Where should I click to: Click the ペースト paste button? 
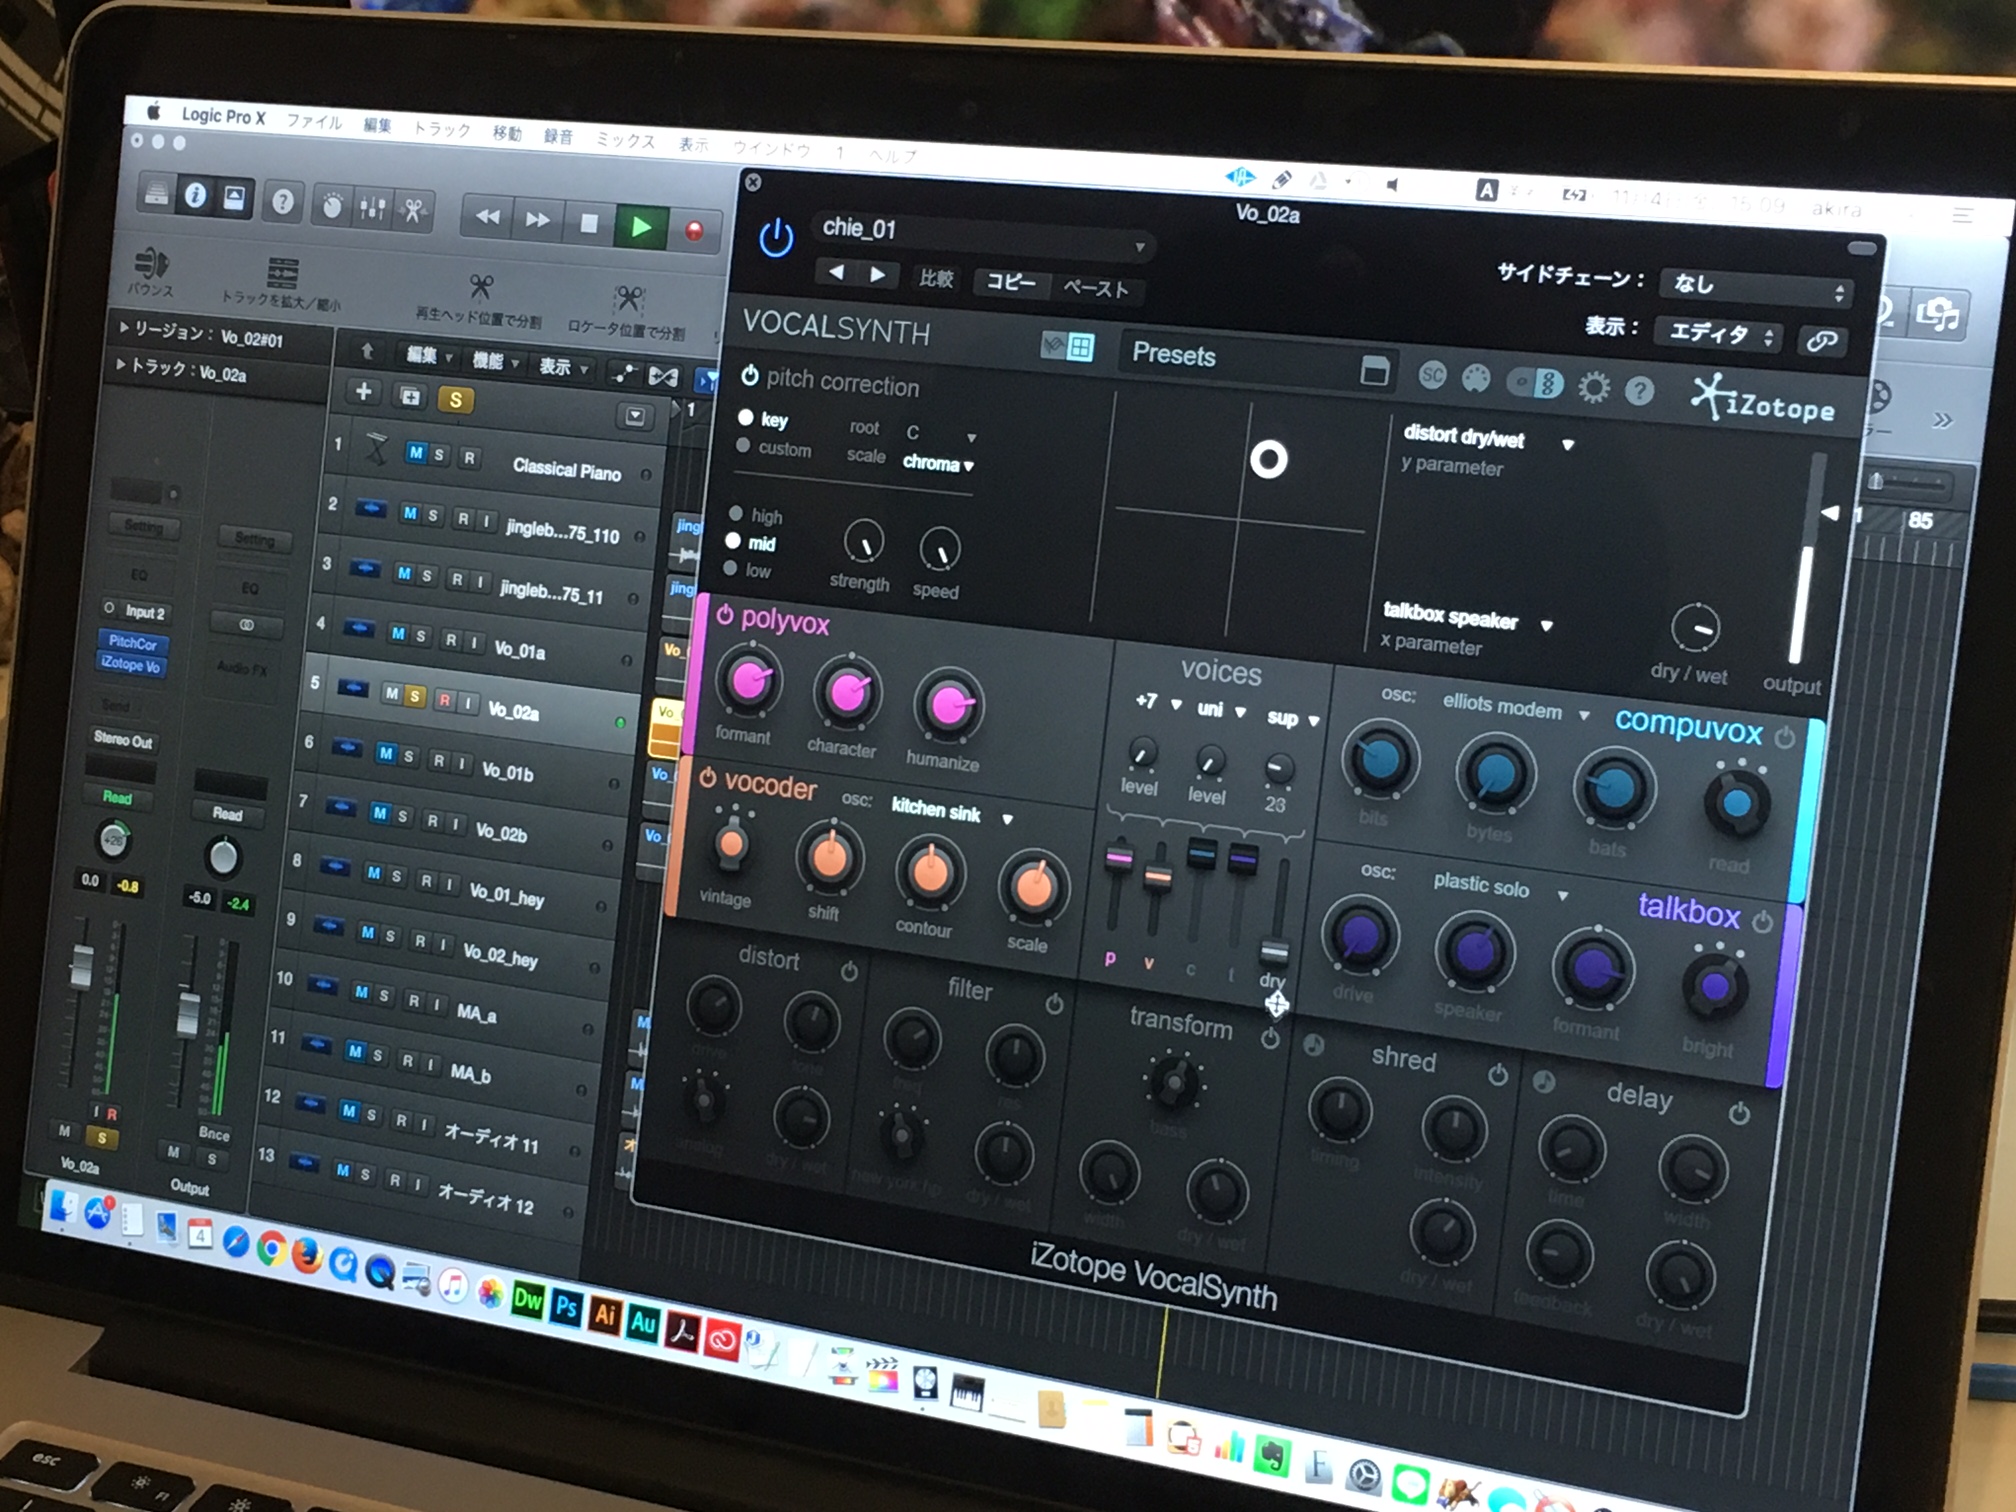coord(1096,289)
